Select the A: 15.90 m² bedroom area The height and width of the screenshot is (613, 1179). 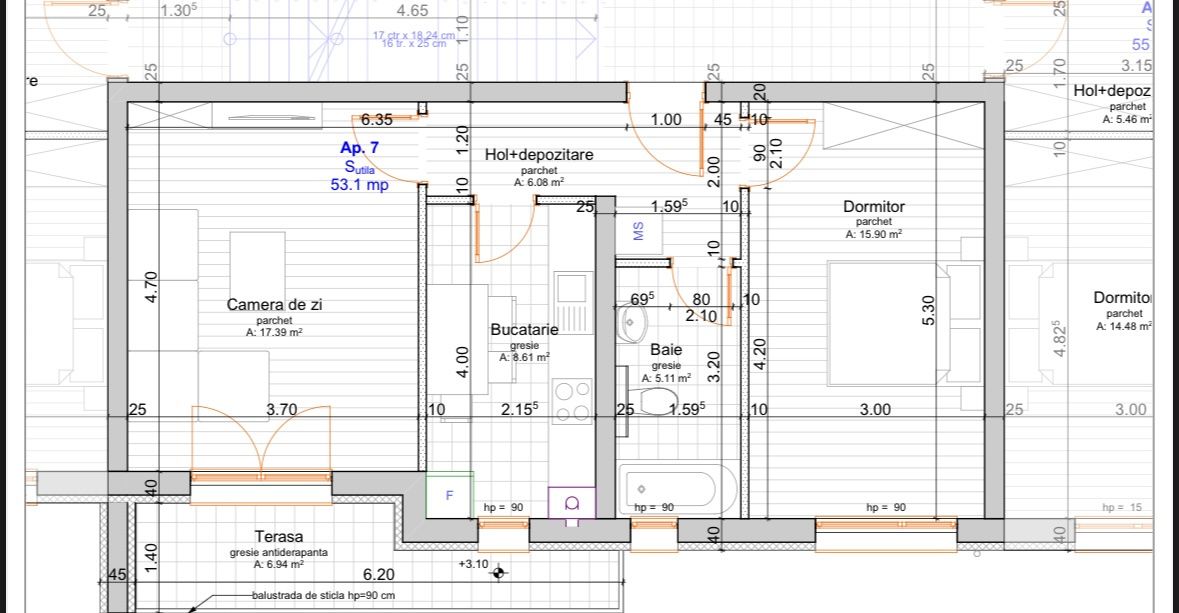coord(874,234)
